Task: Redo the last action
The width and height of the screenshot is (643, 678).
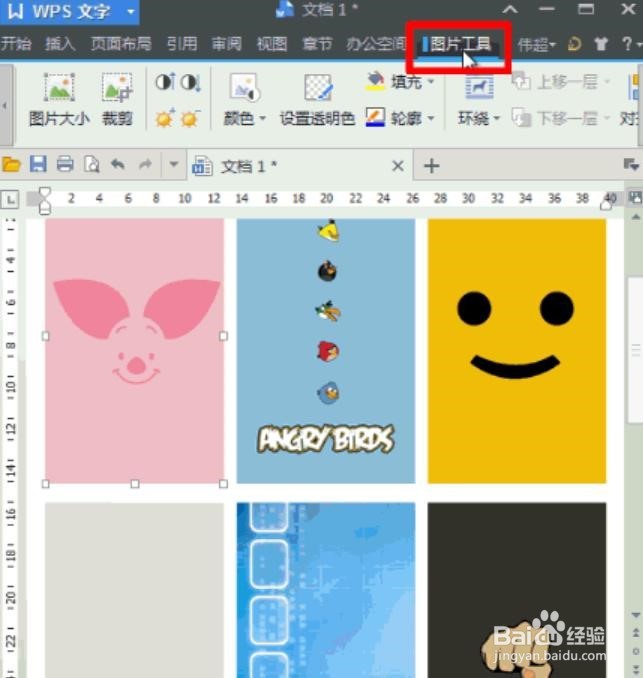Action: (x=145, y=165)
